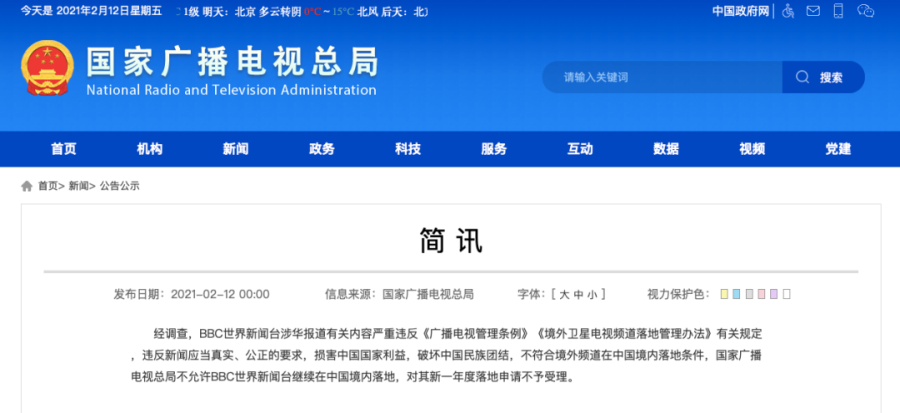Viewport: 900px width, 413px height.
Task: Click the keyword search input field
Action: click(660, 77)
